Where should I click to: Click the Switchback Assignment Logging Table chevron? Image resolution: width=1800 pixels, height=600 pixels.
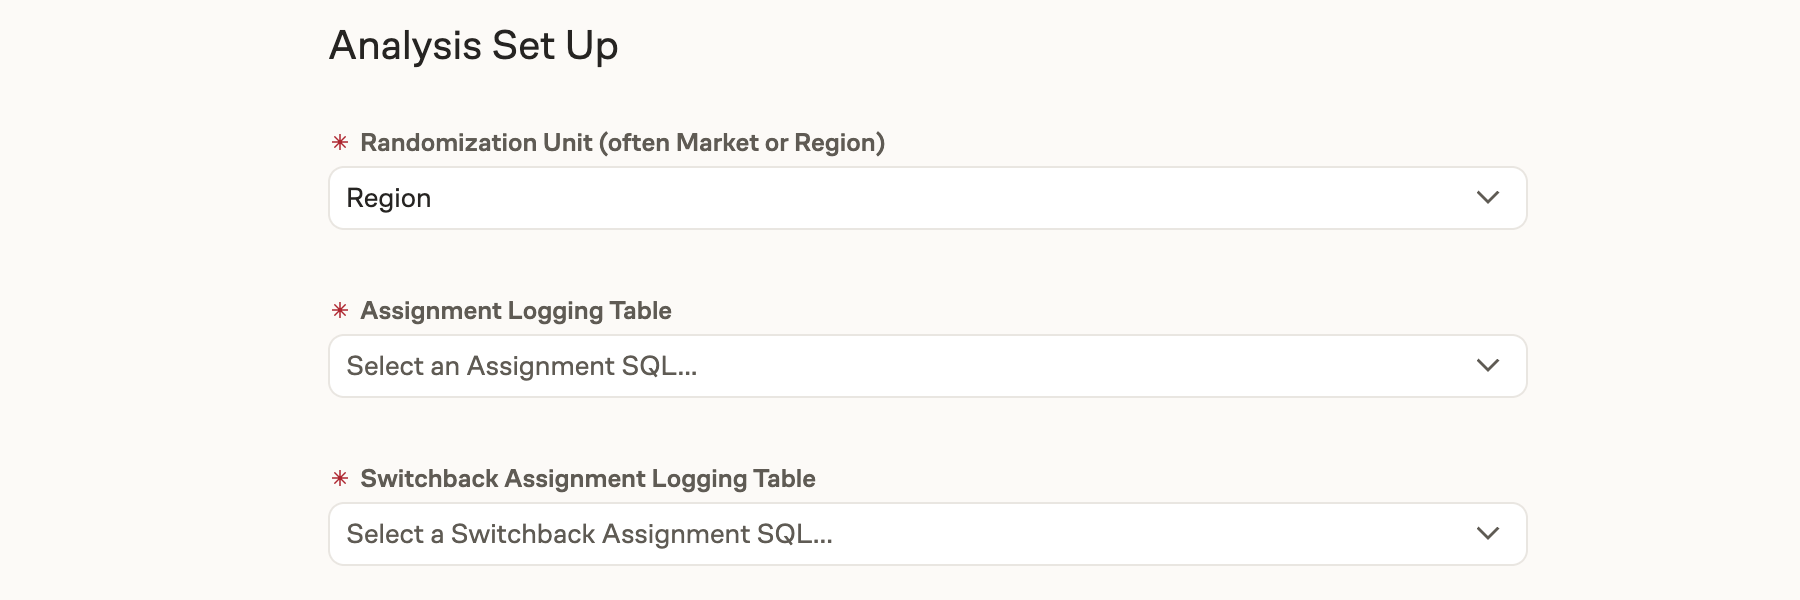coord(1487,534)
